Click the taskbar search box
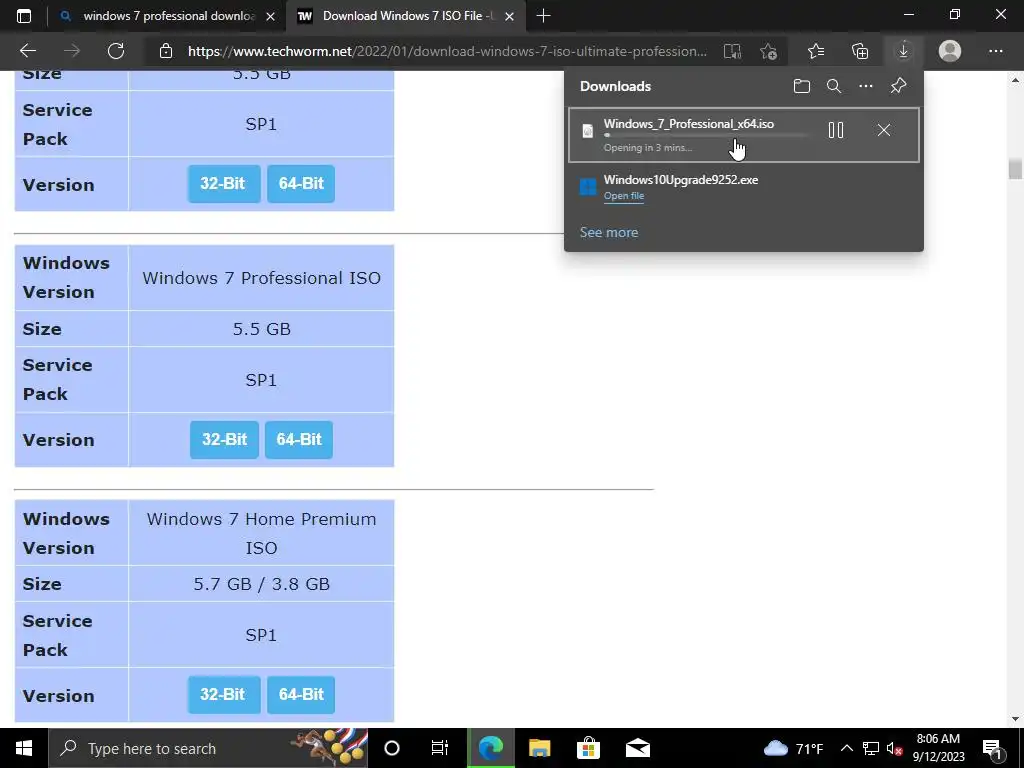1024x768 pixels. tap(209, 748)
